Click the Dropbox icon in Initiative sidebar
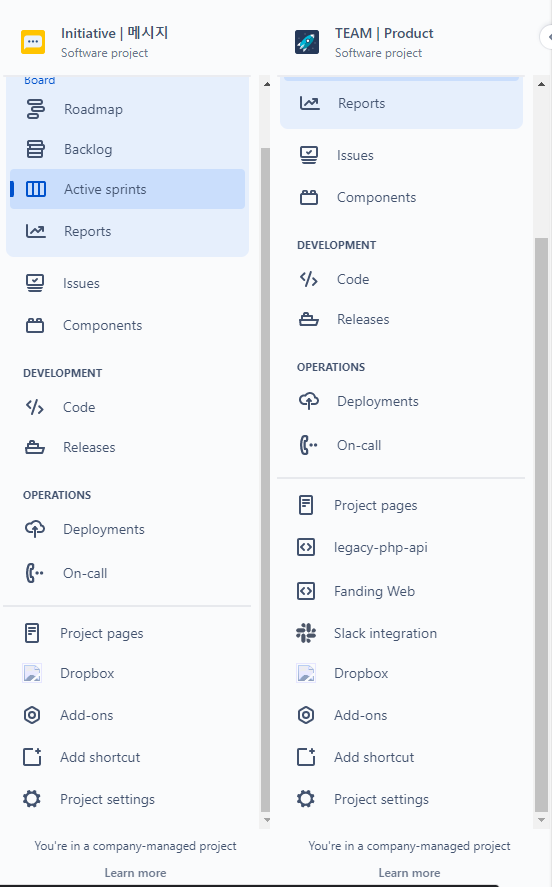 pyautogui.click(x=32, y=673)
